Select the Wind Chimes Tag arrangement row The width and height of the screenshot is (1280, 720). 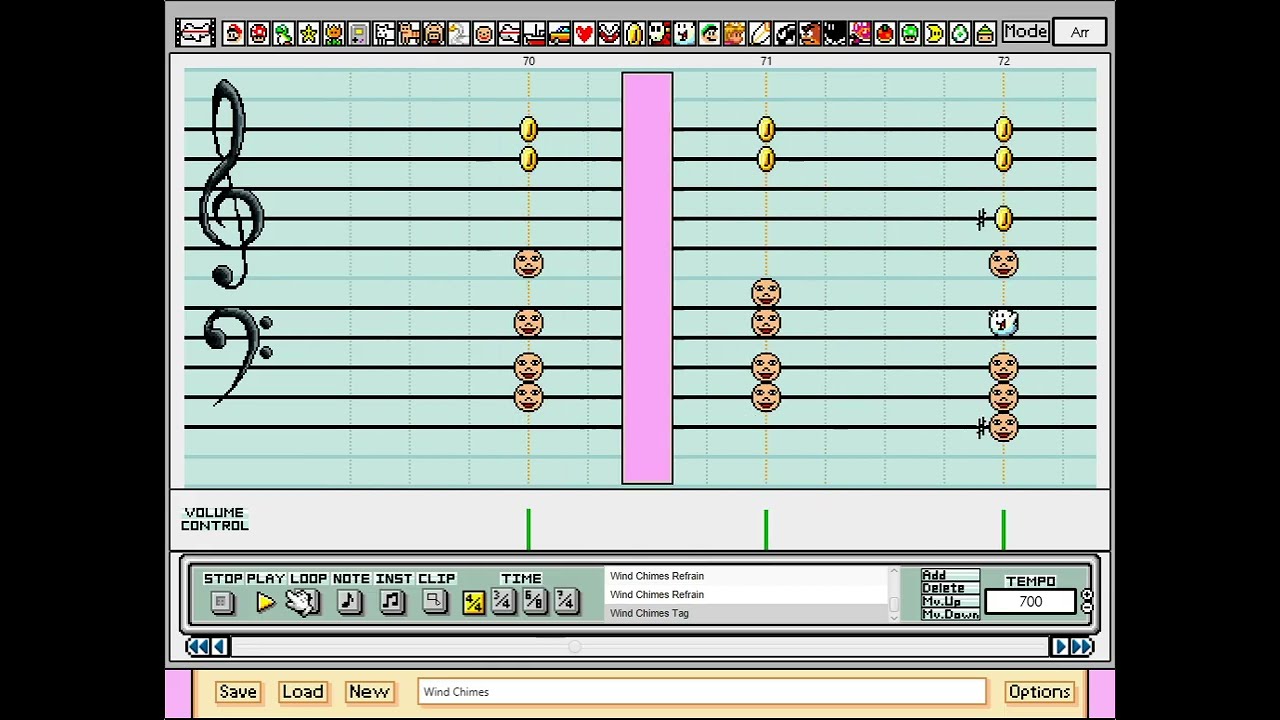pos(746,613)
